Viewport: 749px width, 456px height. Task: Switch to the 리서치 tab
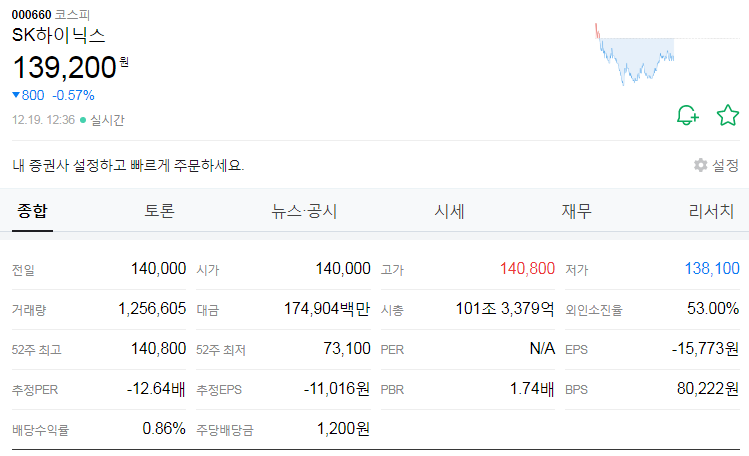tap(711, 211)
